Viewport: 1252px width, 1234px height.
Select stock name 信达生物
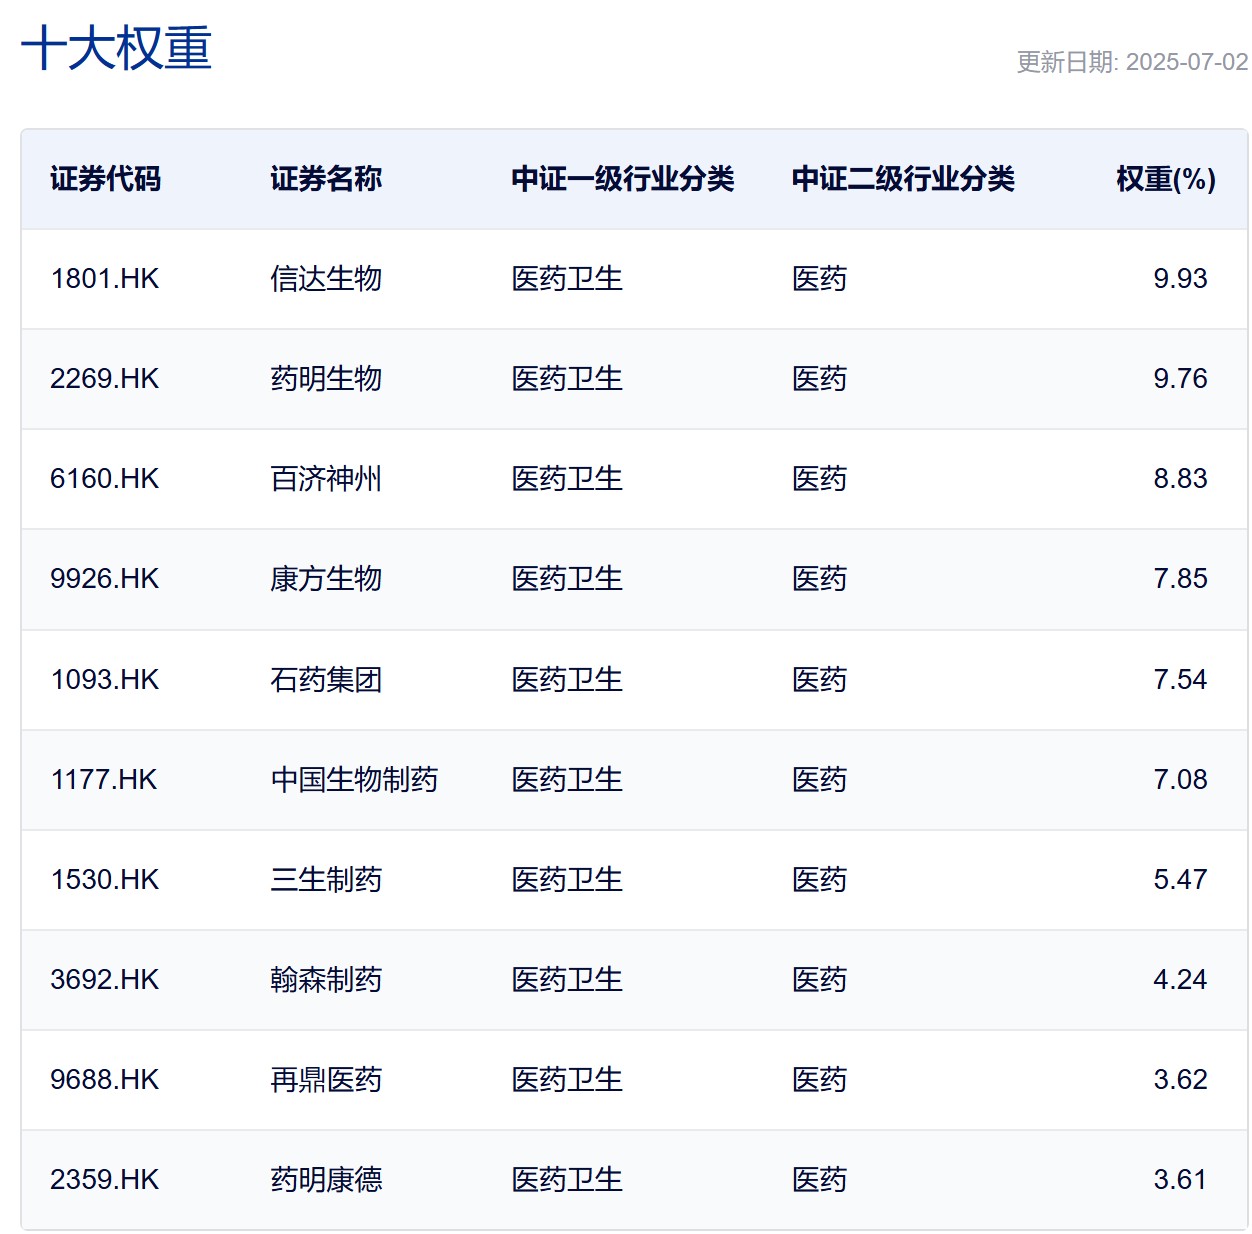click(326, 278)
